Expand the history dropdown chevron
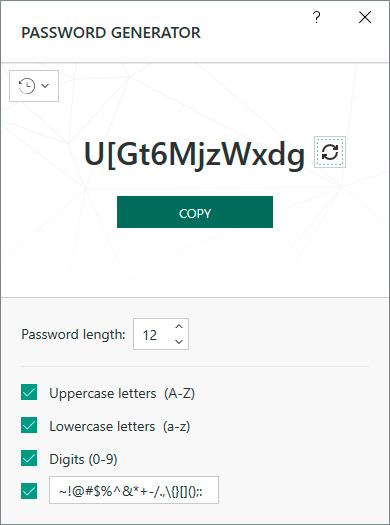This screenshot has height=525, width=390. [45, 86]
